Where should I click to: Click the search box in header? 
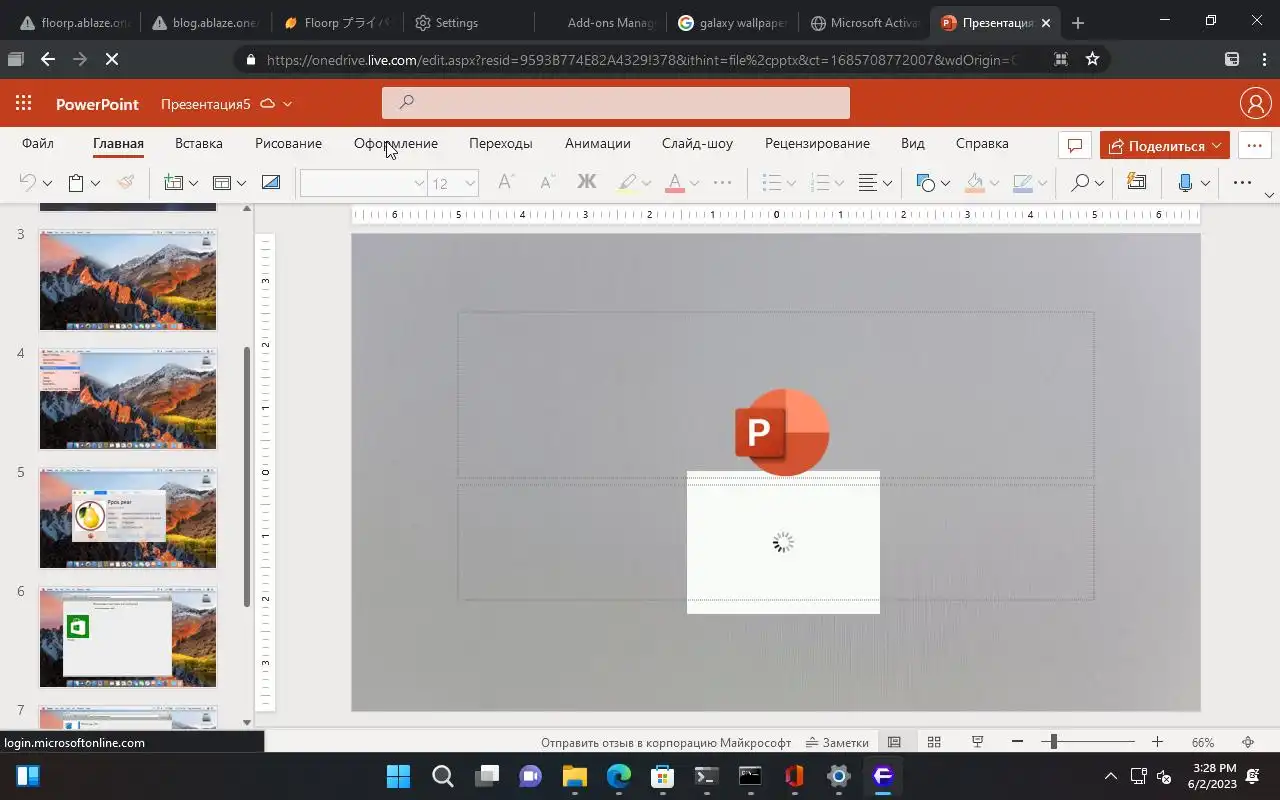pos(616,102)
